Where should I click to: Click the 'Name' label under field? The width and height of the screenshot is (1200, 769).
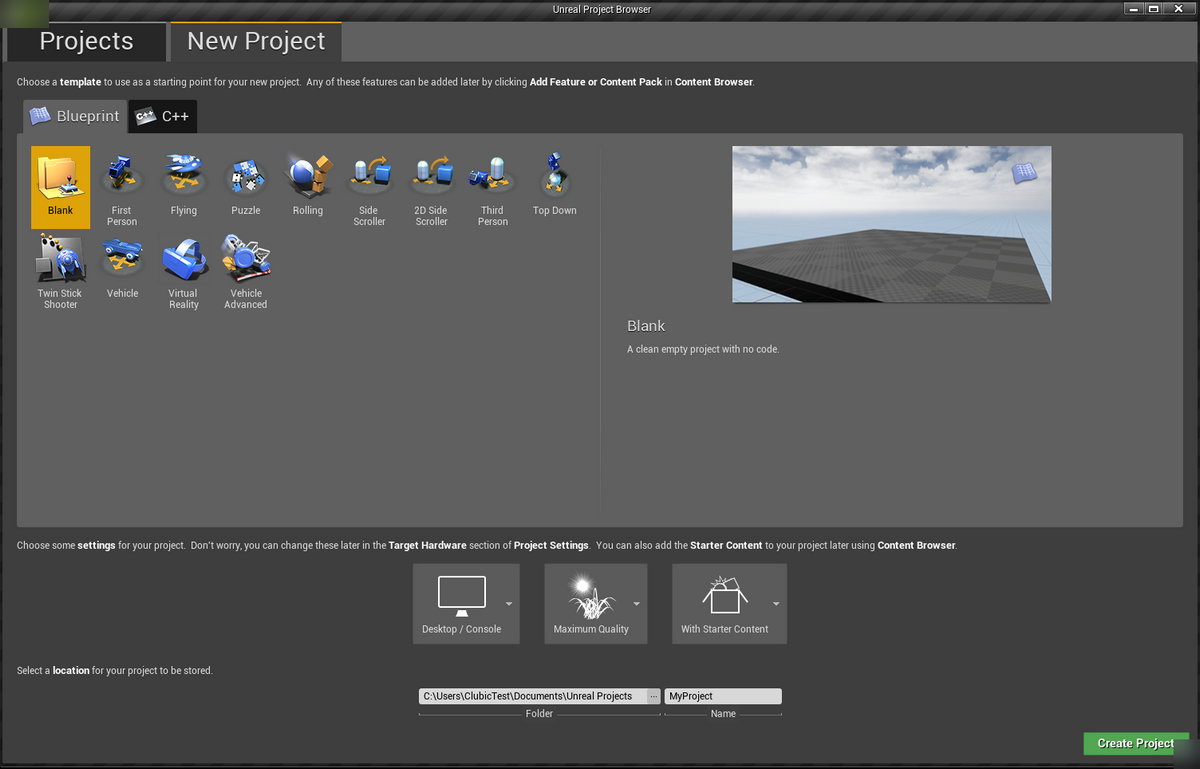(723, 714)
